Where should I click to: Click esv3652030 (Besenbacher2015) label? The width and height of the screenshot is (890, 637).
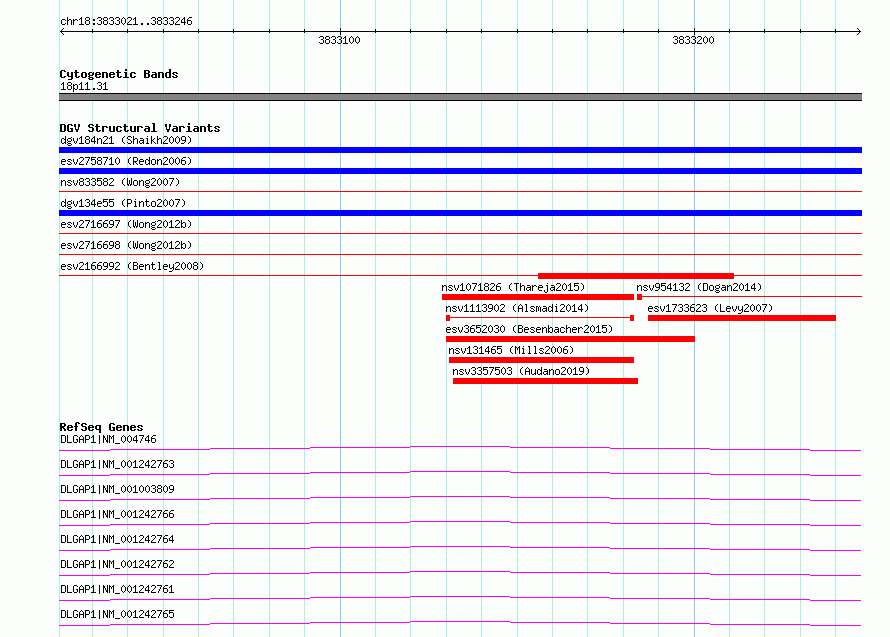[529, 329]
